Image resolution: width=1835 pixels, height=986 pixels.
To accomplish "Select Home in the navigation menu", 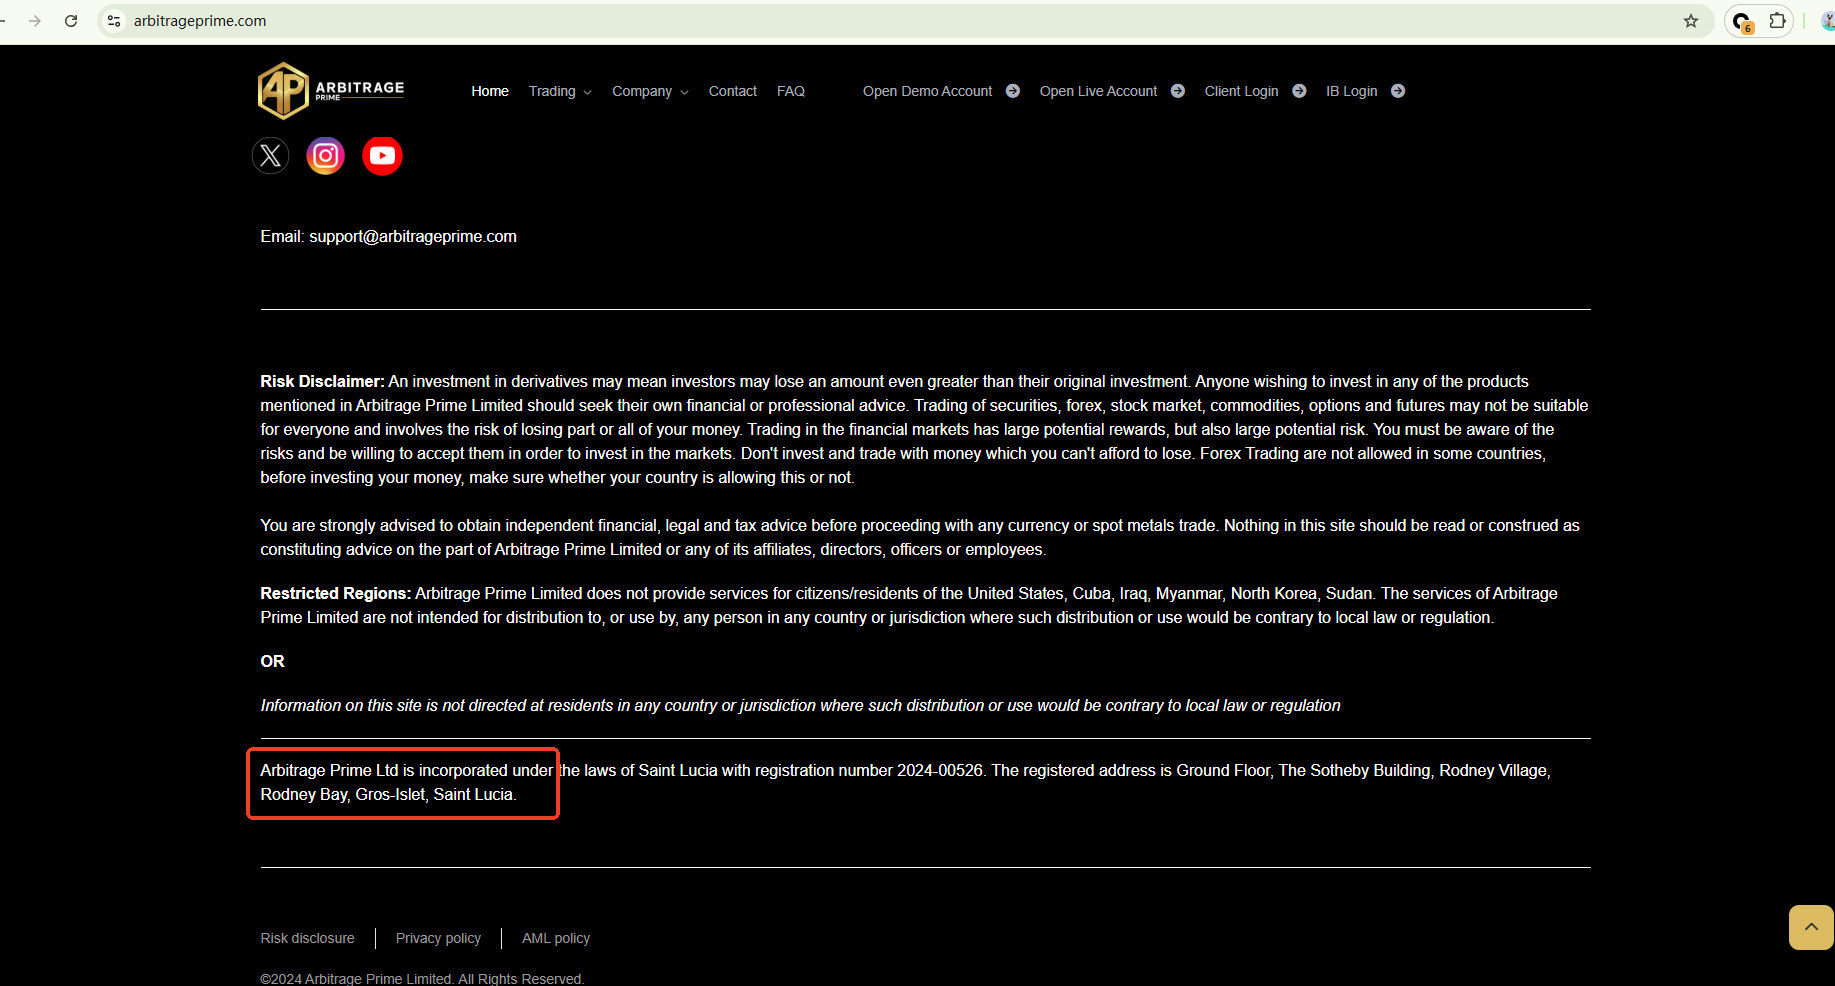I will tap(489, 91).
